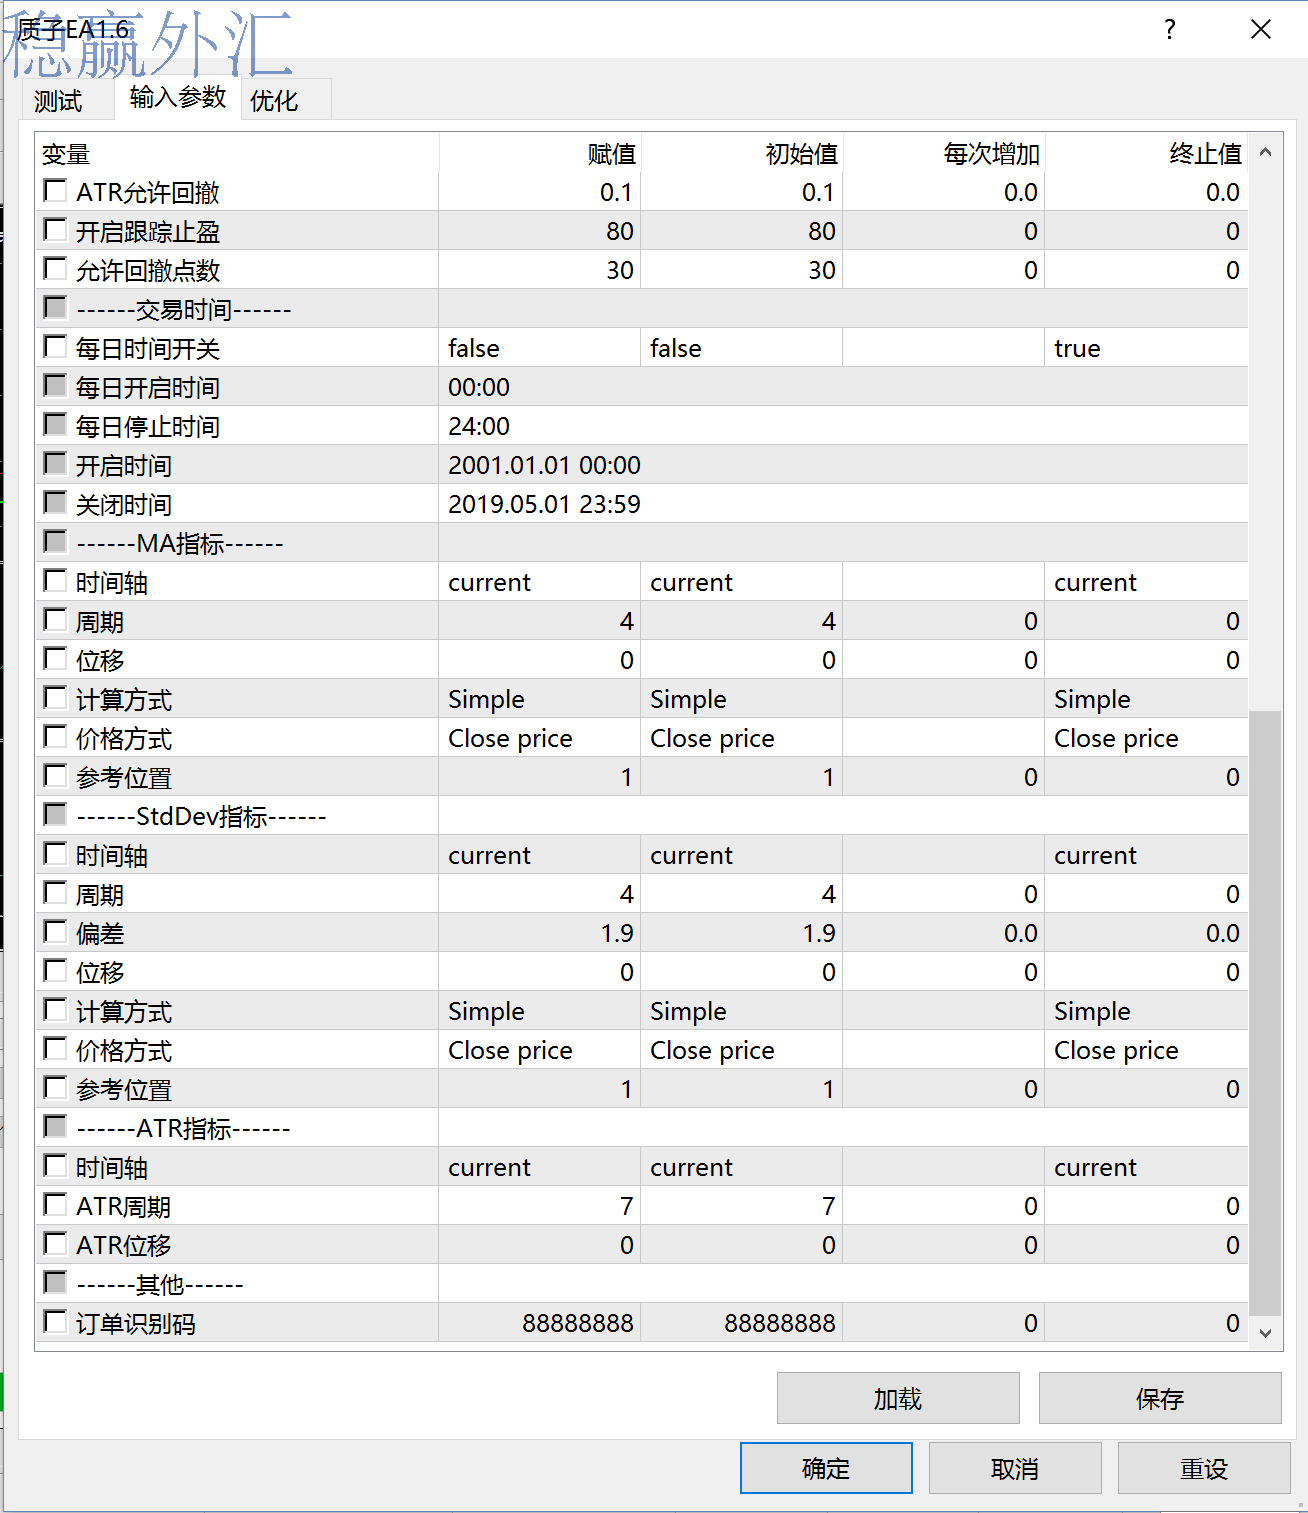Click the ATR周期 终止值 cell
This screenshot has width=1308, height=1513.
click(x=1146, y=1206)
